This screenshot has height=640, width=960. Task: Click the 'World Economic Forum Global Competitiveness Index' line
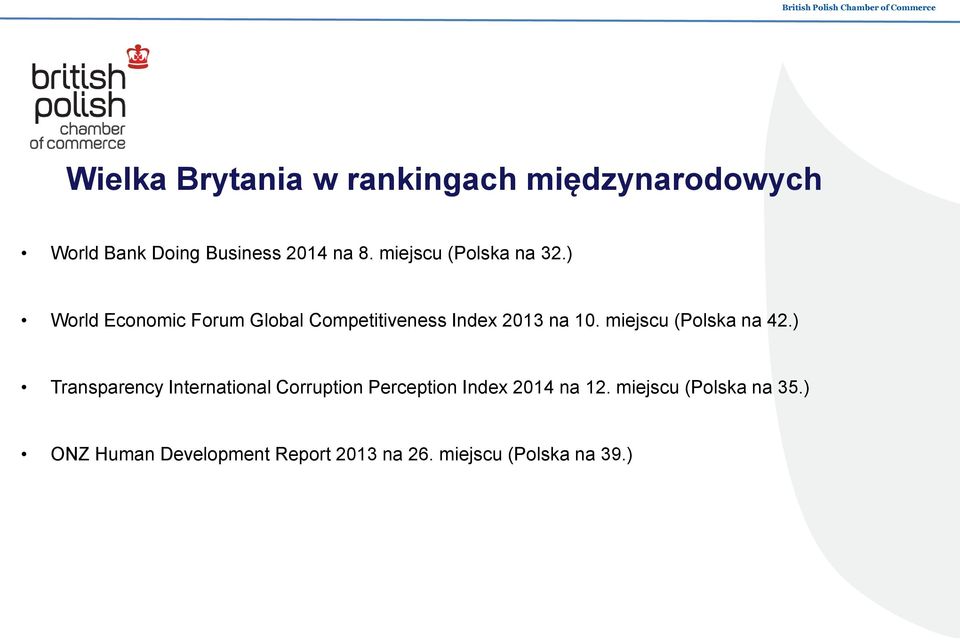pyautogui.click(x=425, y=320)
